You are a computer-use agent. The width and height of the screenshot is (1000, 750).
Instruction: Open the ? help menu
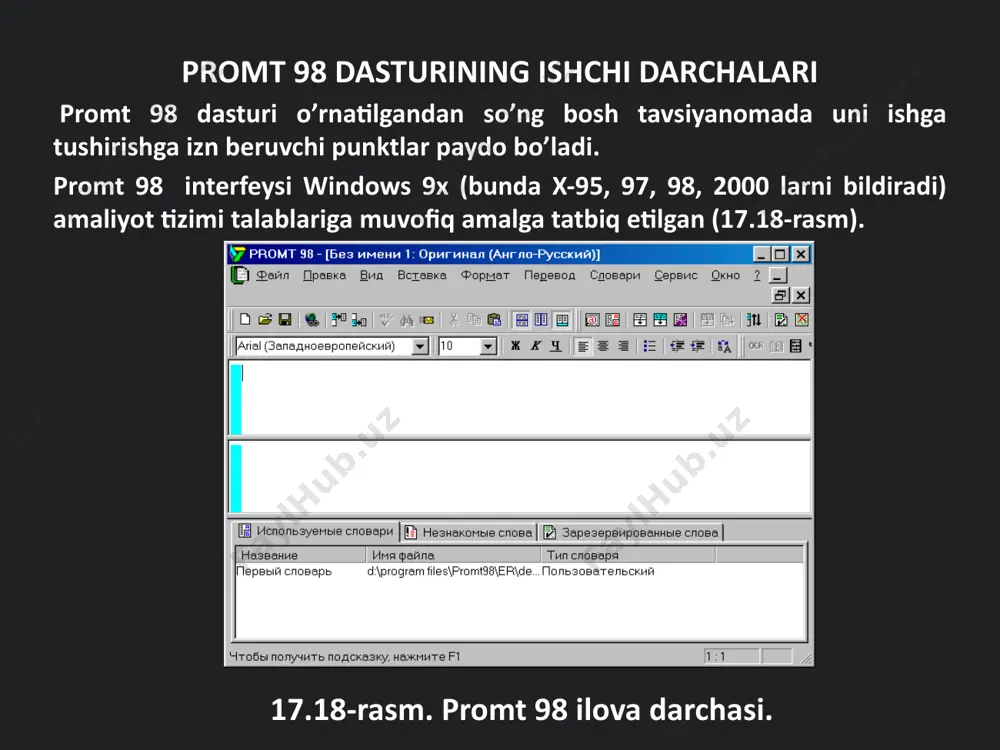(757, 275)
